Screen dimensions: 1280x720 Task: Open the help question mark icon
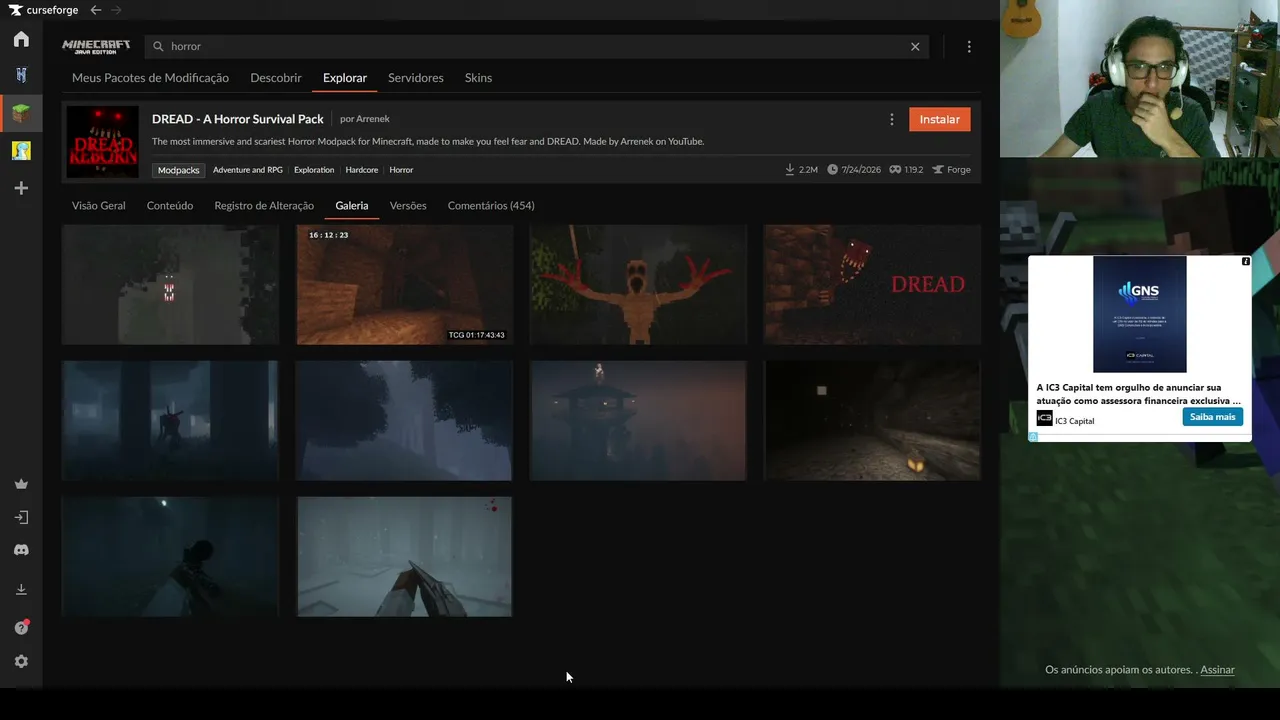[21, 627]
